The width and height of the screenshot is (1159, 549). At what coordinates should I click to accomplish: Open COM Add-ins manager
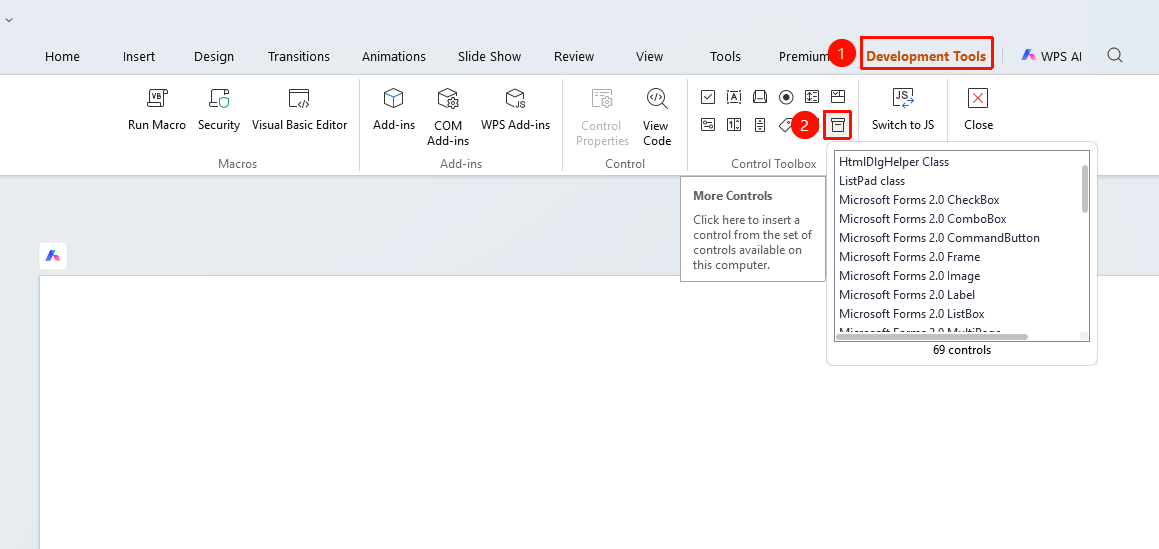[448, 118]
